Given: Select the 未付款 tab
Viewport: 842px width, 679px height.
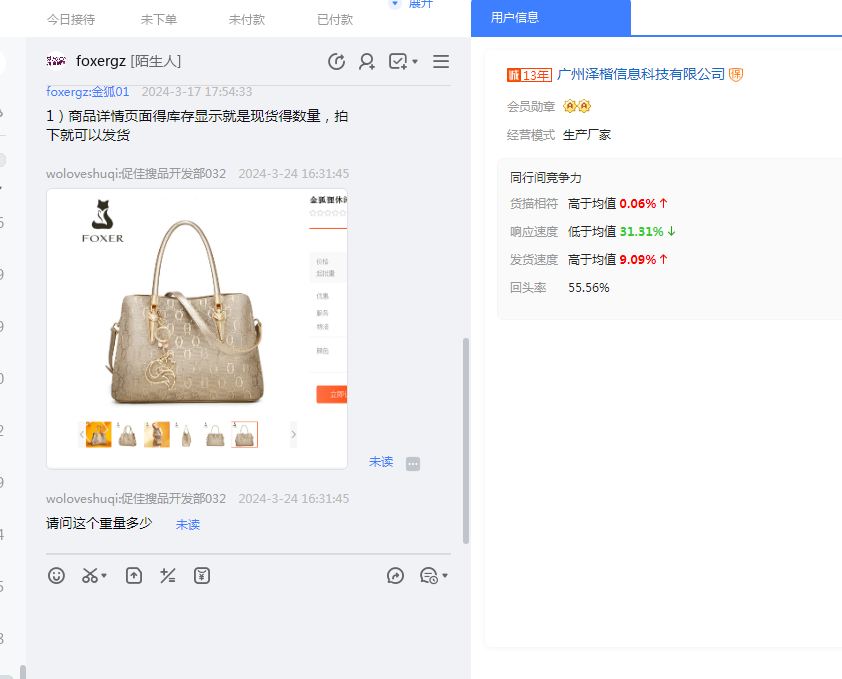Looking at the screenshot, I should click(247, 19).
